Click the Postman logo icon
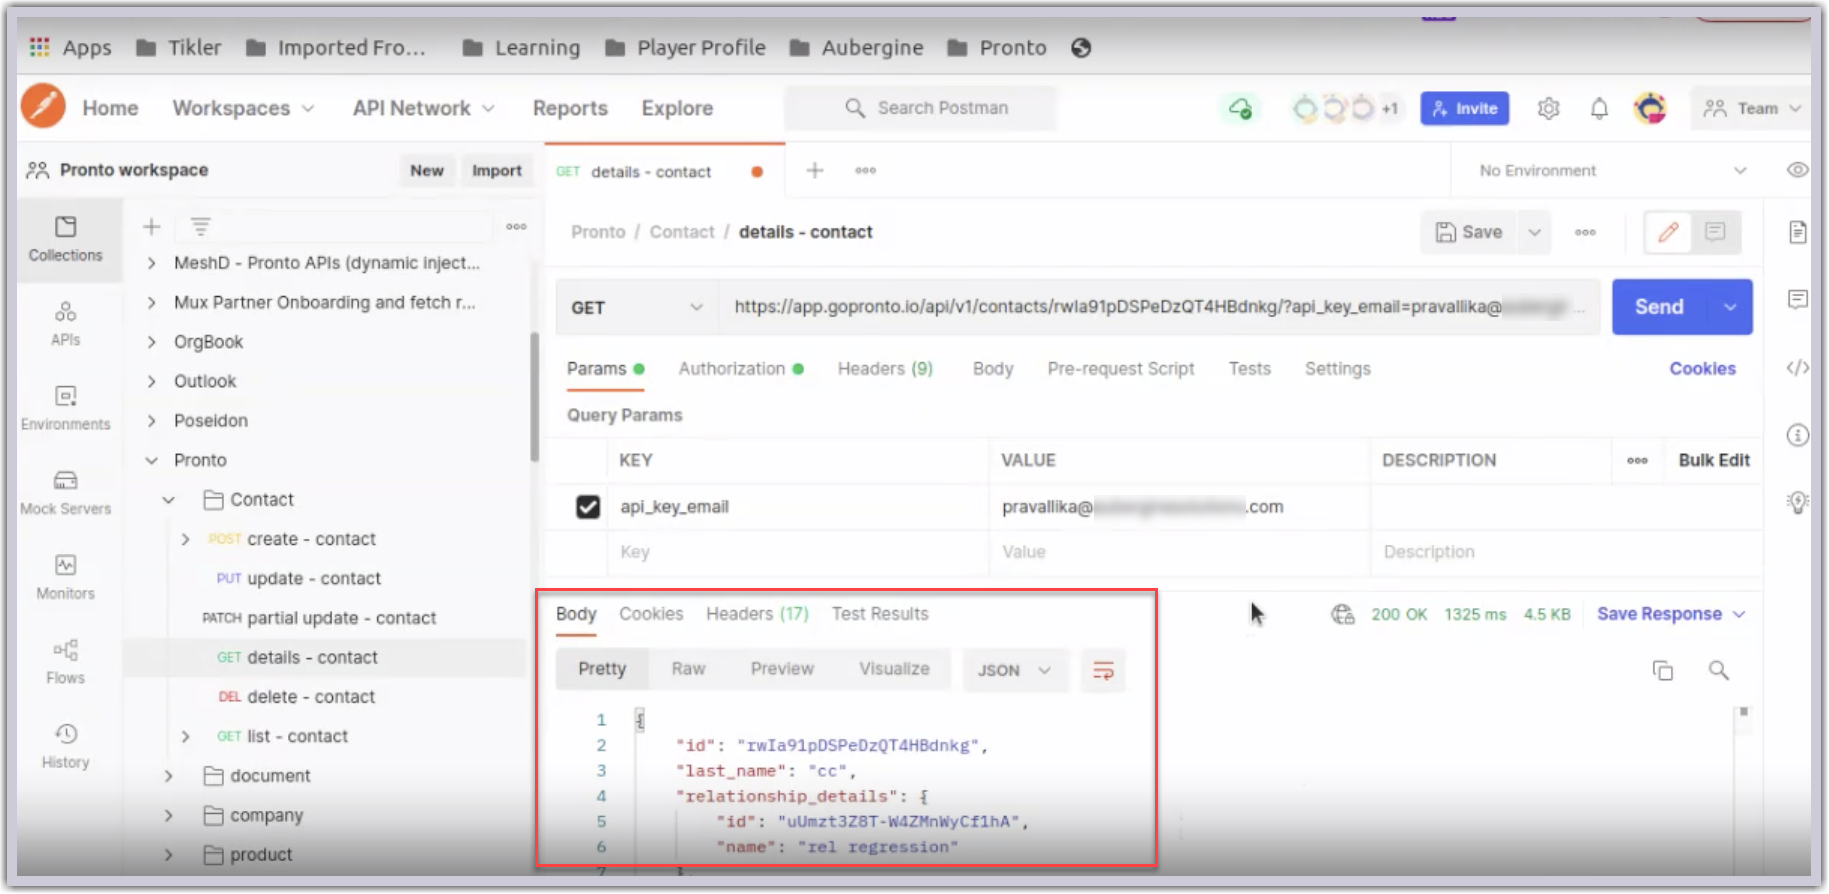Viewport: 1829px width, 894px height. (43, 106)
